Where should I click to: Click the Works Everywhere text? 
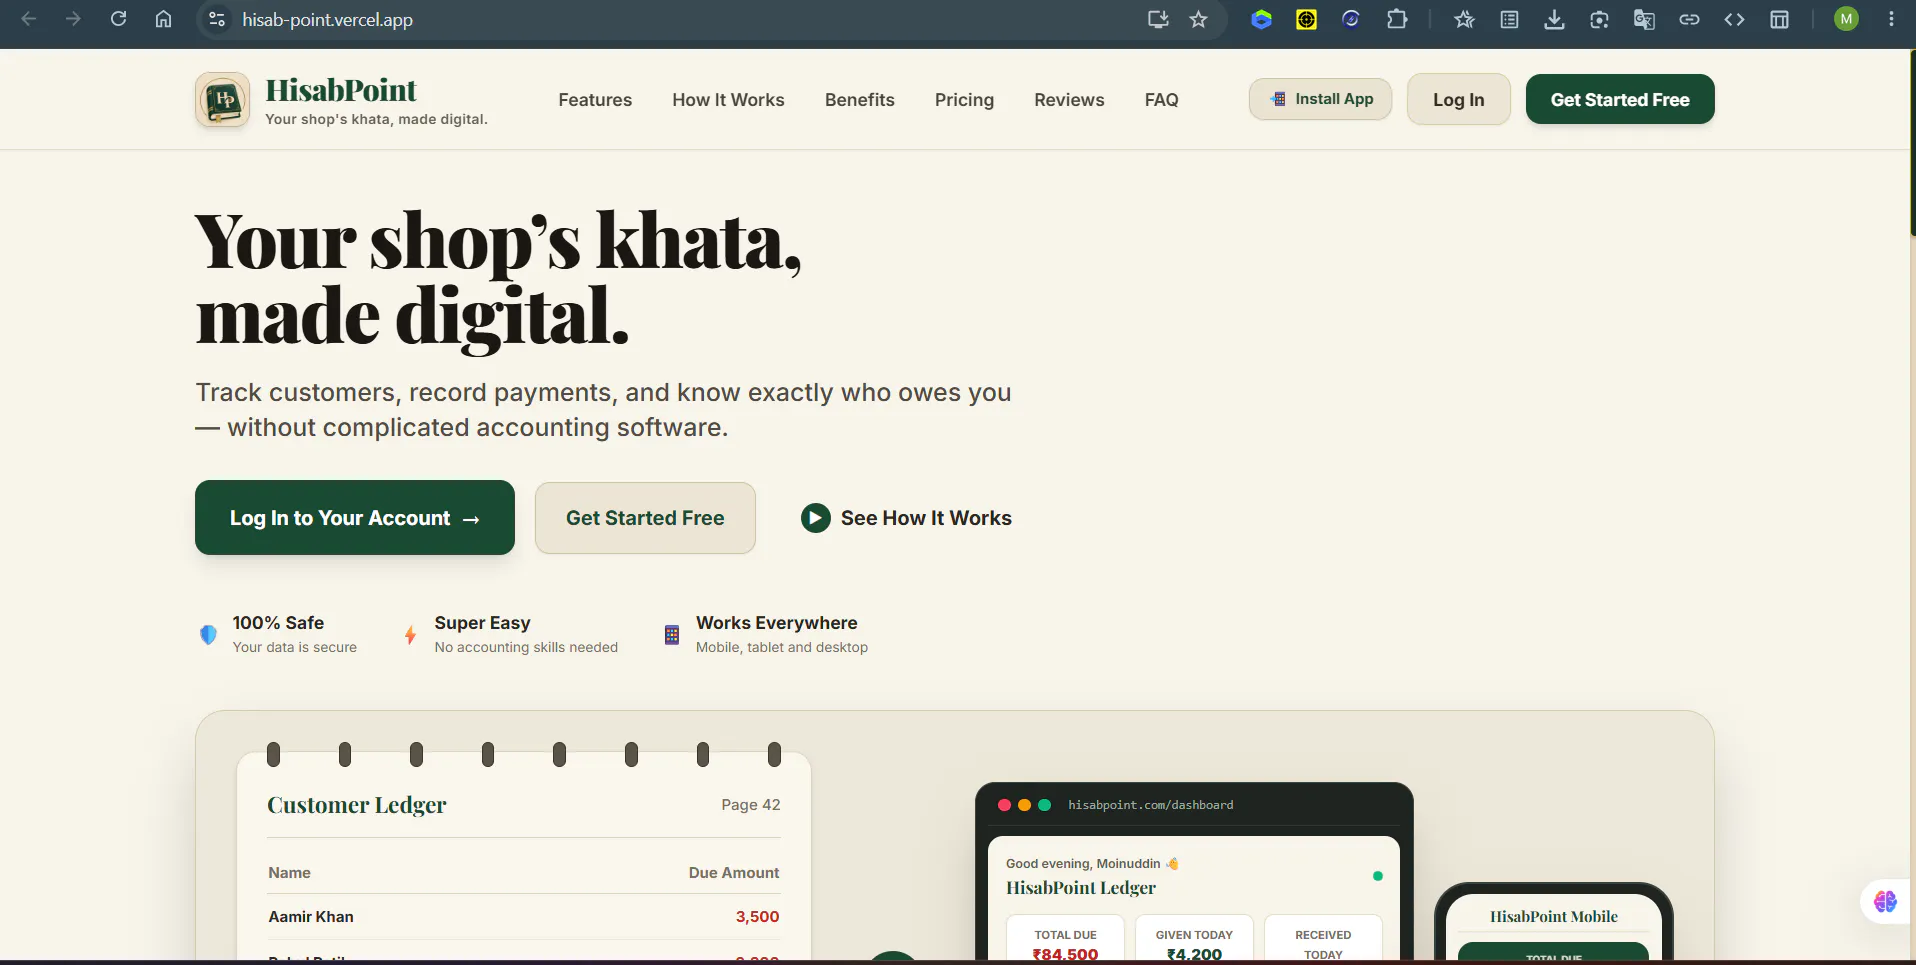tap(777, 623)
